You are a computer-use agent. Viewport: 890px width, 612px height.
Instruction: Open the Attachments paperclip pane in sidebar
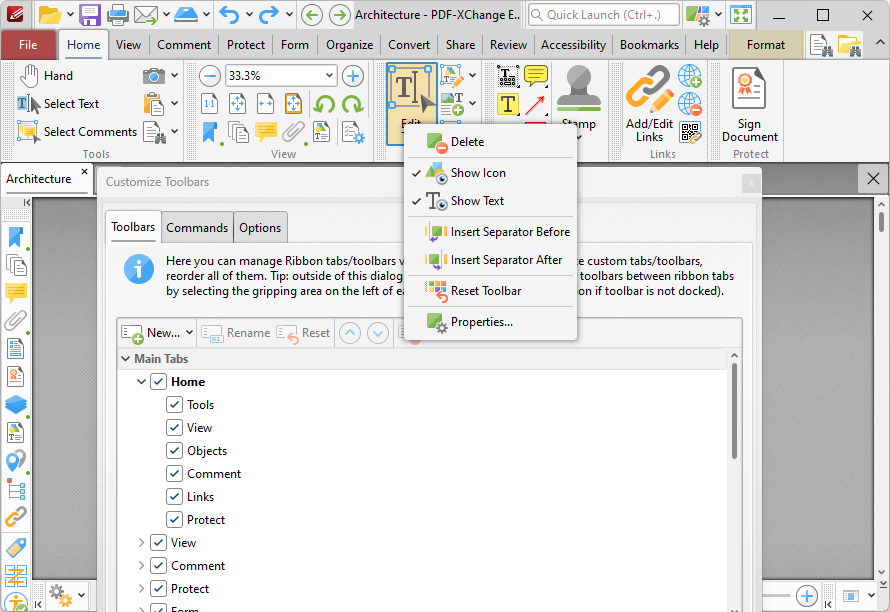click(x=15, y=321)
